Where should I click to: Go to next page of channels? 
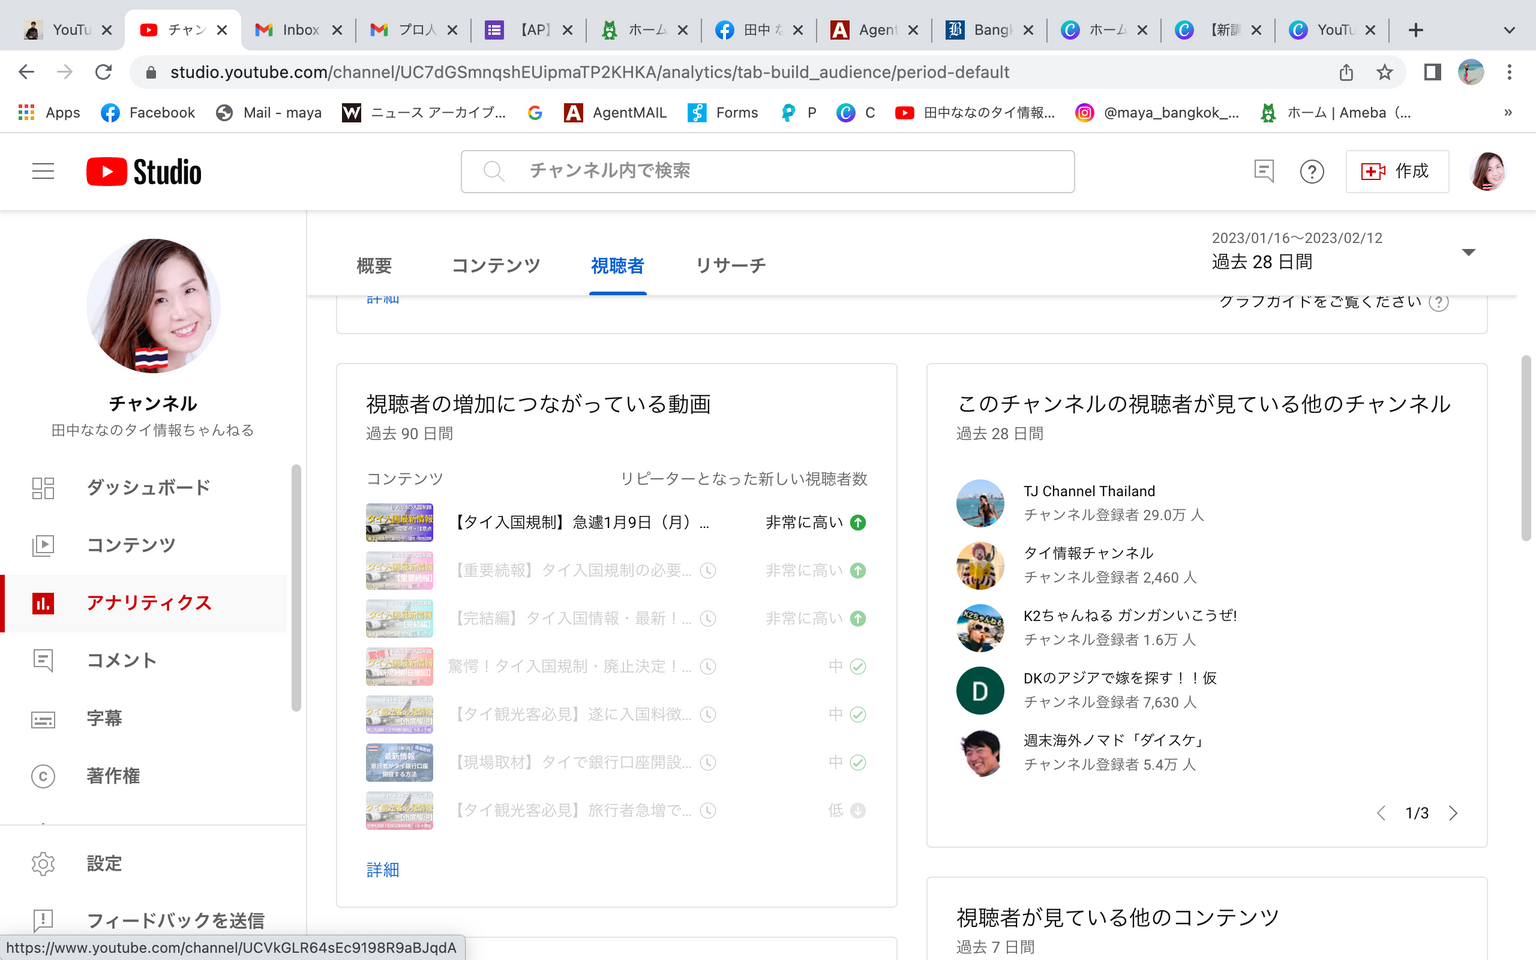(x=1453, y=813)
